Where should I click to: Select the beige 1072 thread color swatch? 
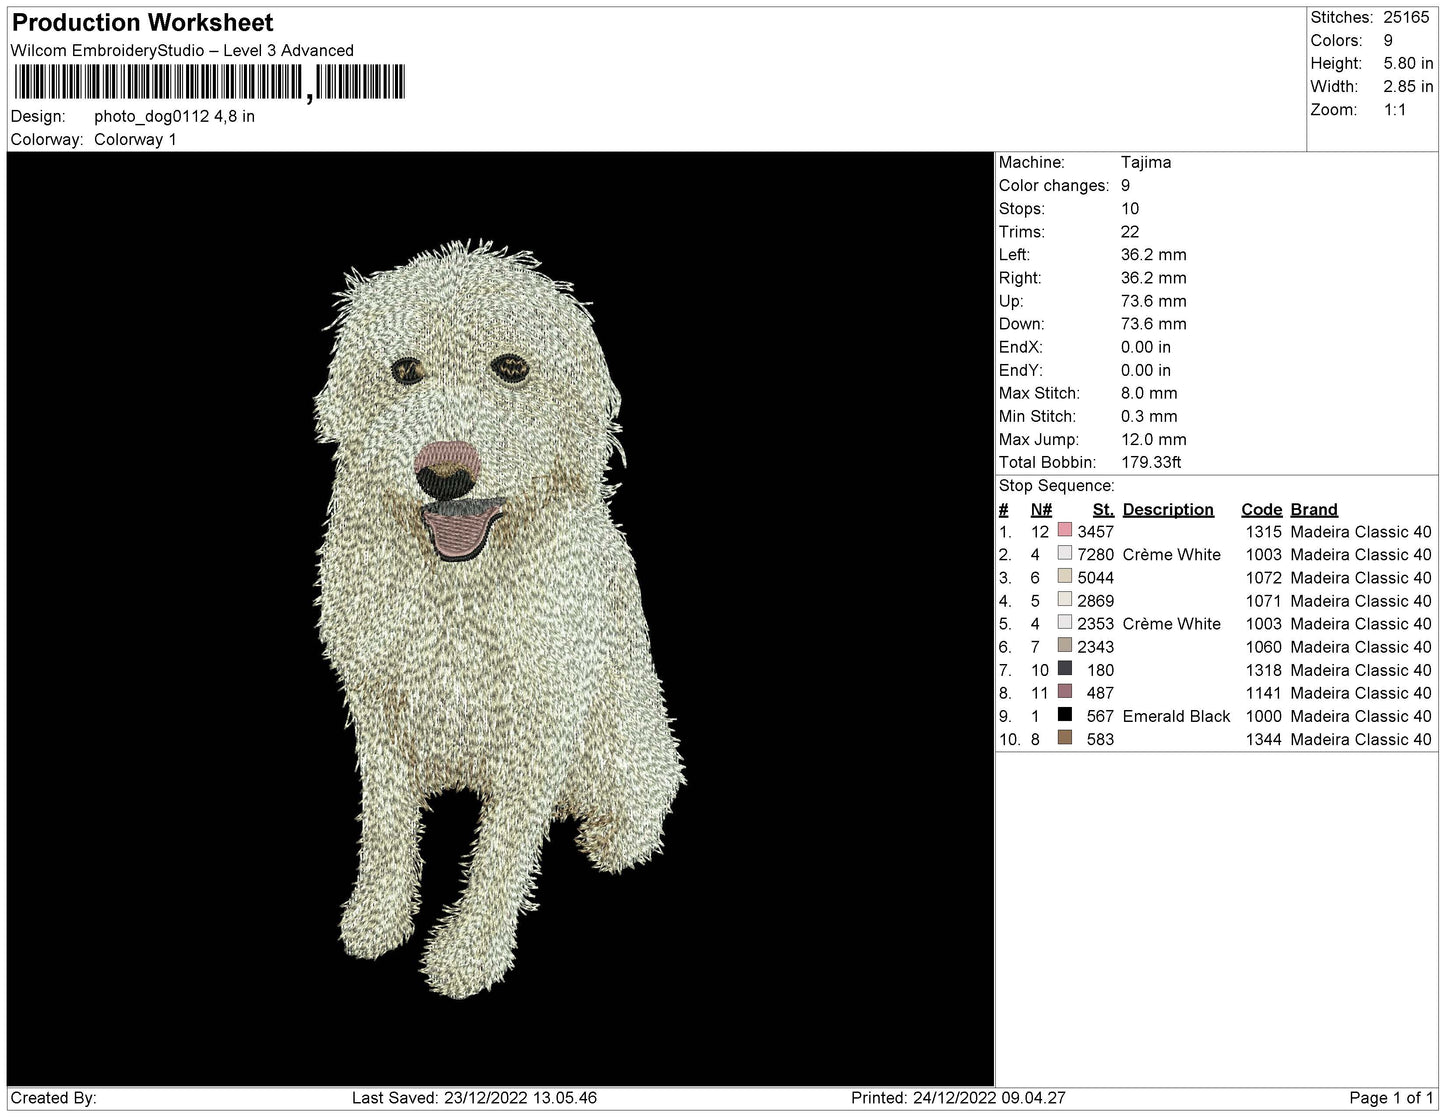pyautogui.click(x=1064, y=576)
